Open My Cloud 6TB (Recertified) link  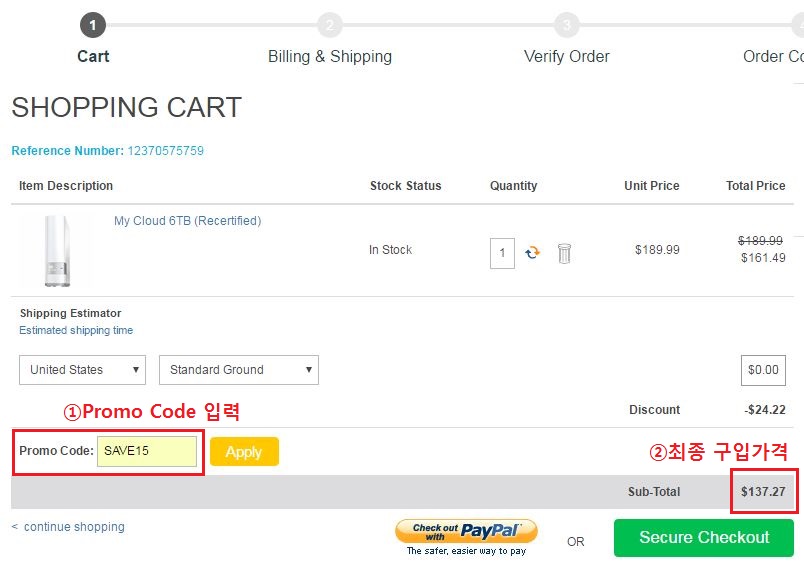(187, 221)
